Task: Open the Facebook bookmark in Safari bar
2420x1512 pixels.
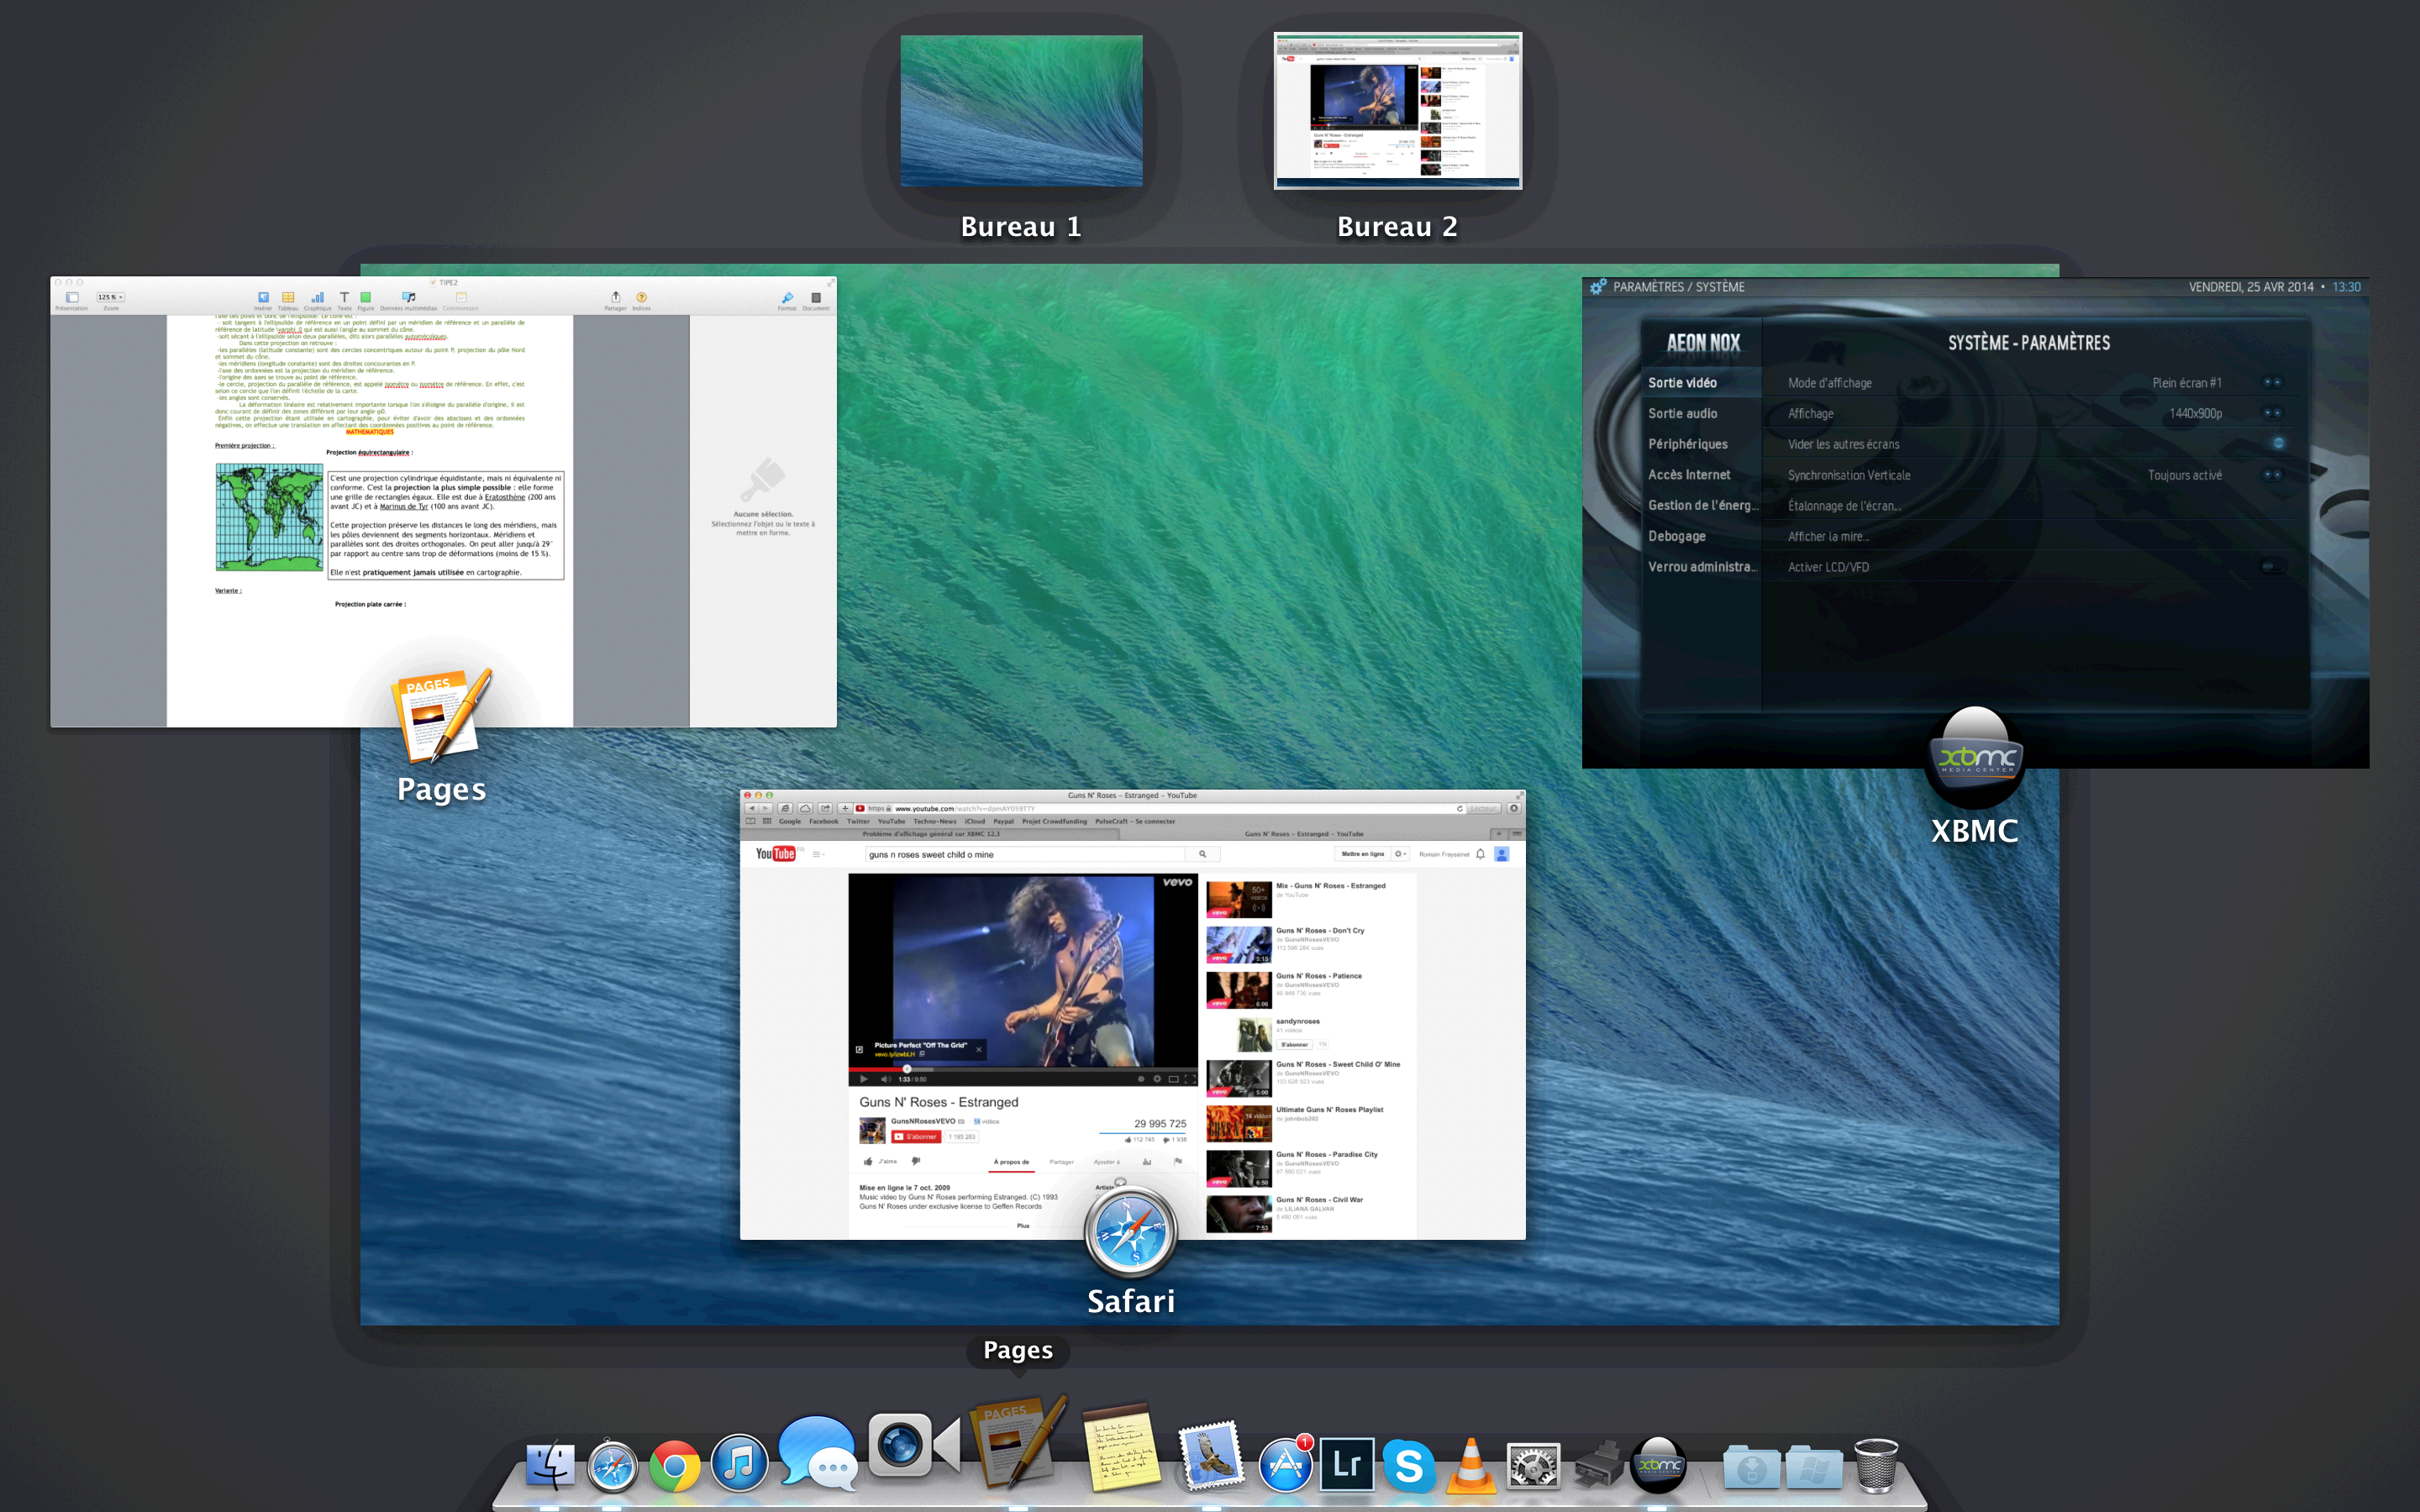Action: (x=824, y=821)
